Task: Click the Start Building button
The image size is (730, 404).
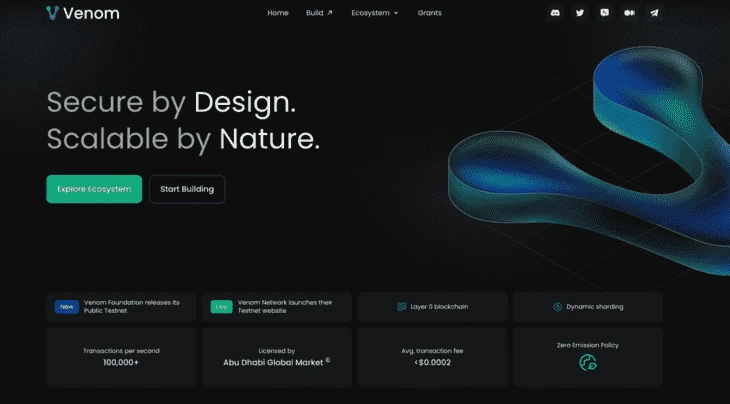Action: (x=187, y=189)
